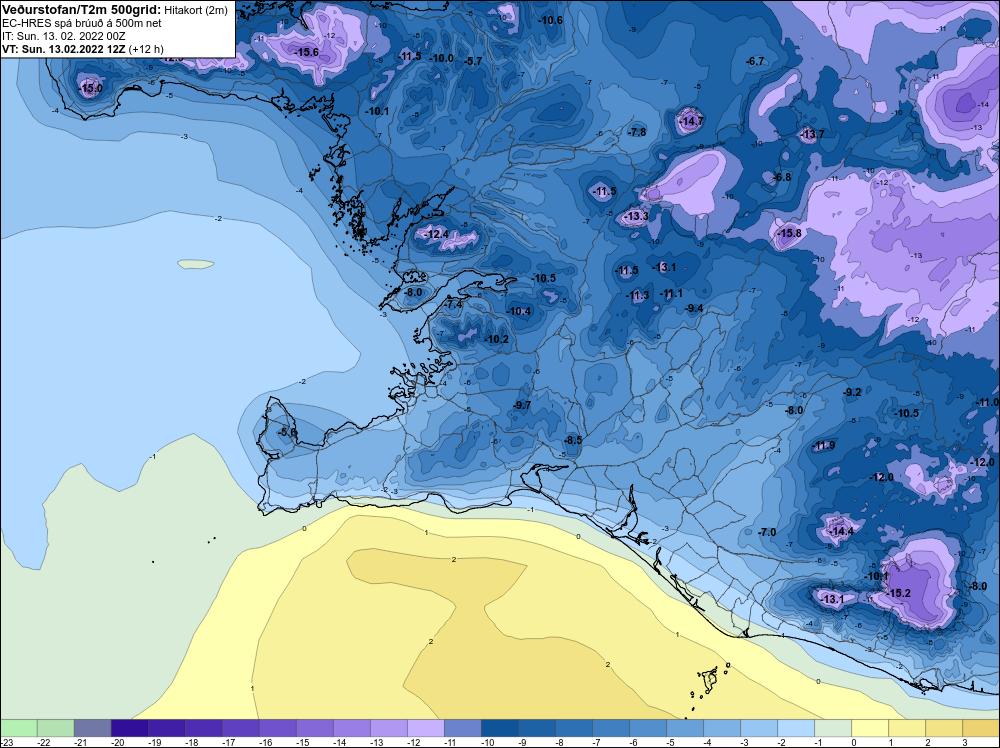Select the -8.5 temperature label

[x=573, y=440]
